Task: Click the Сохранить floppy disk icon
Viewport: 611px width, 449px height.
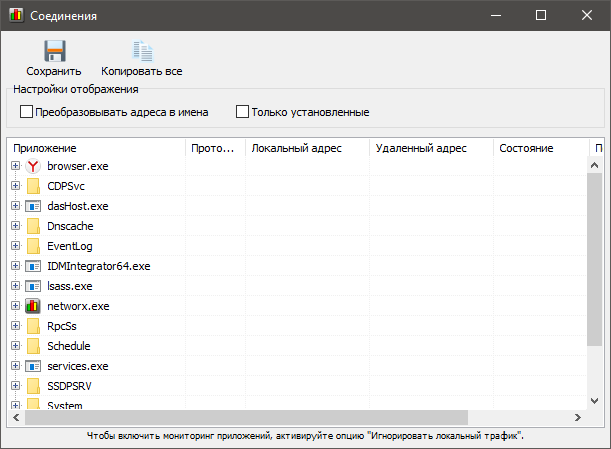Action: 55,51
